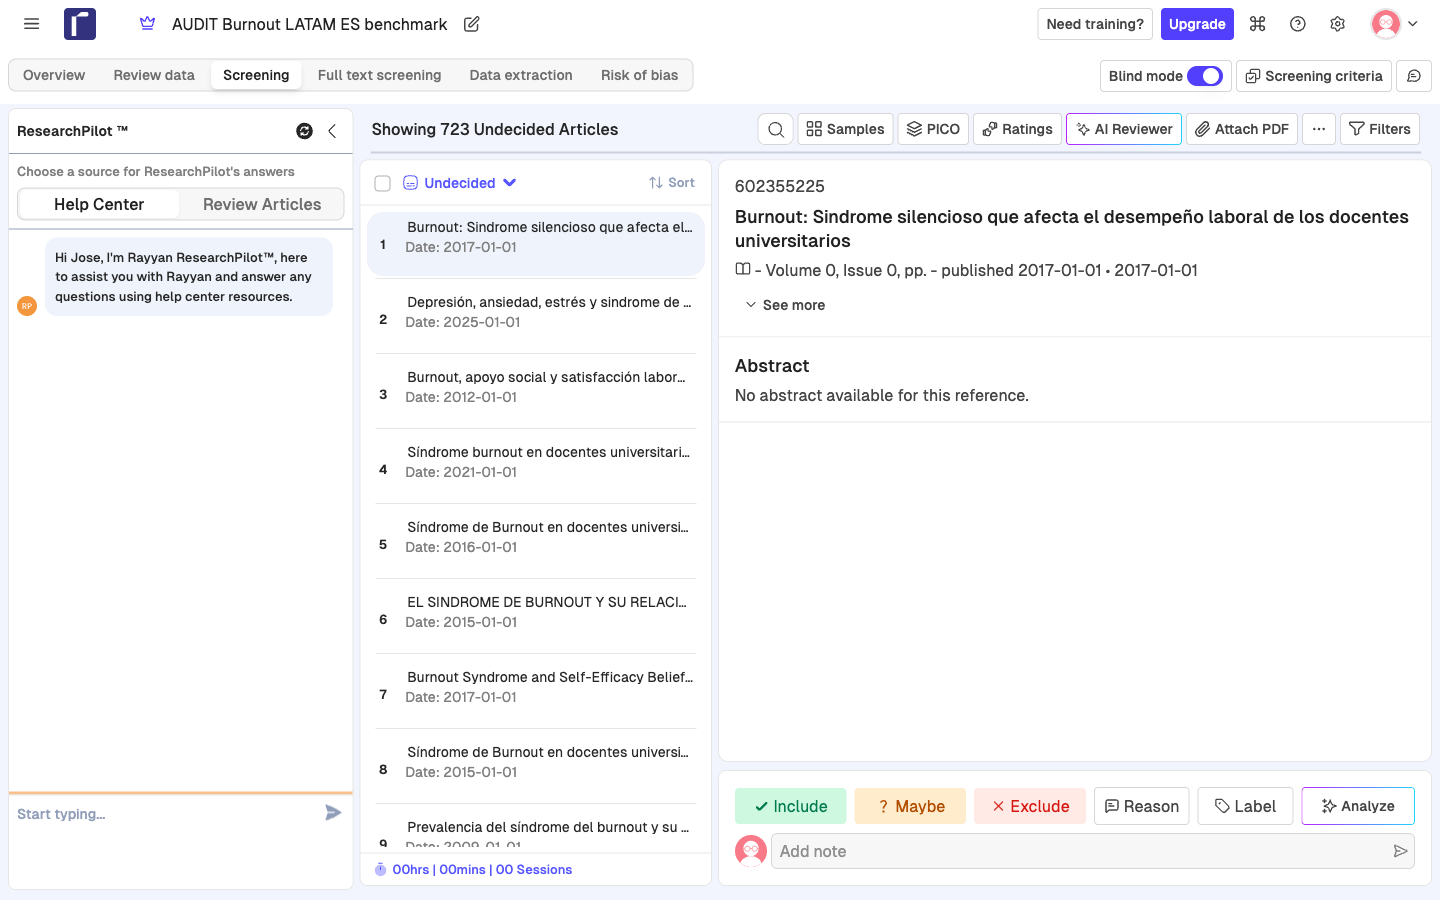Open the account menu chevron
The width and height of the screenshot is (1440, 900).
point(1413,24)
